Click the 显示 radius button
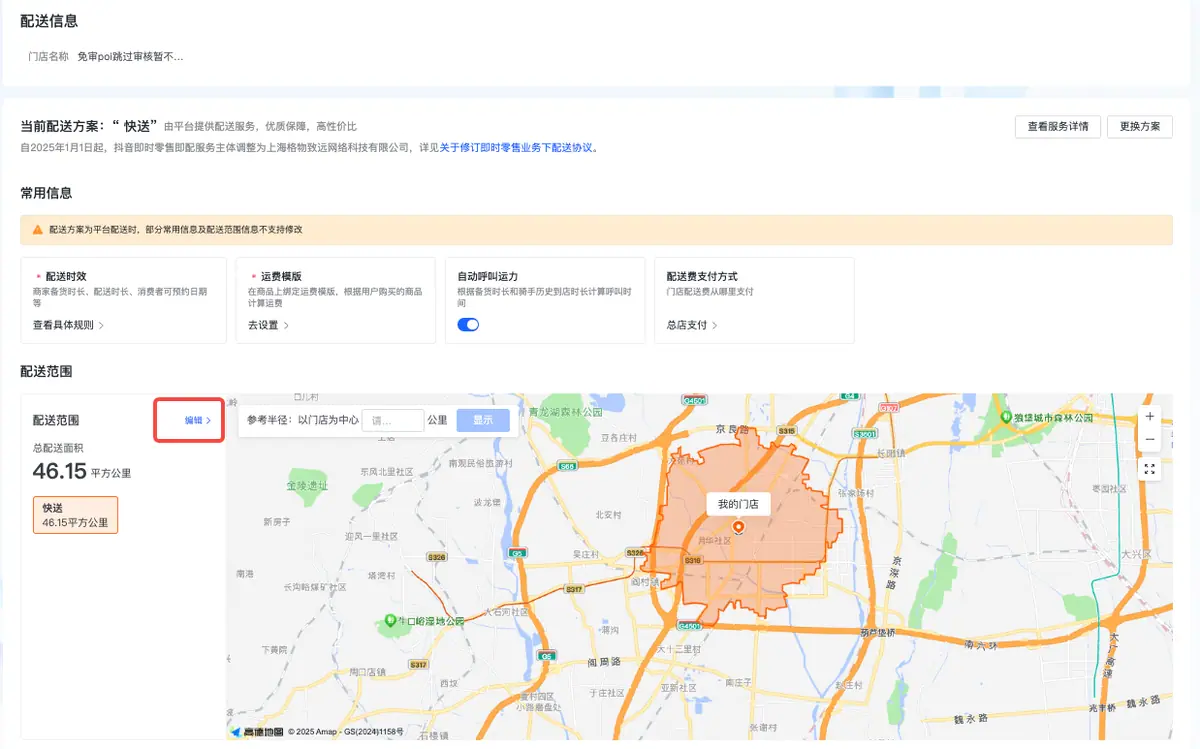This screenshot has width=1200, height=749. click(x=483, y=420)
